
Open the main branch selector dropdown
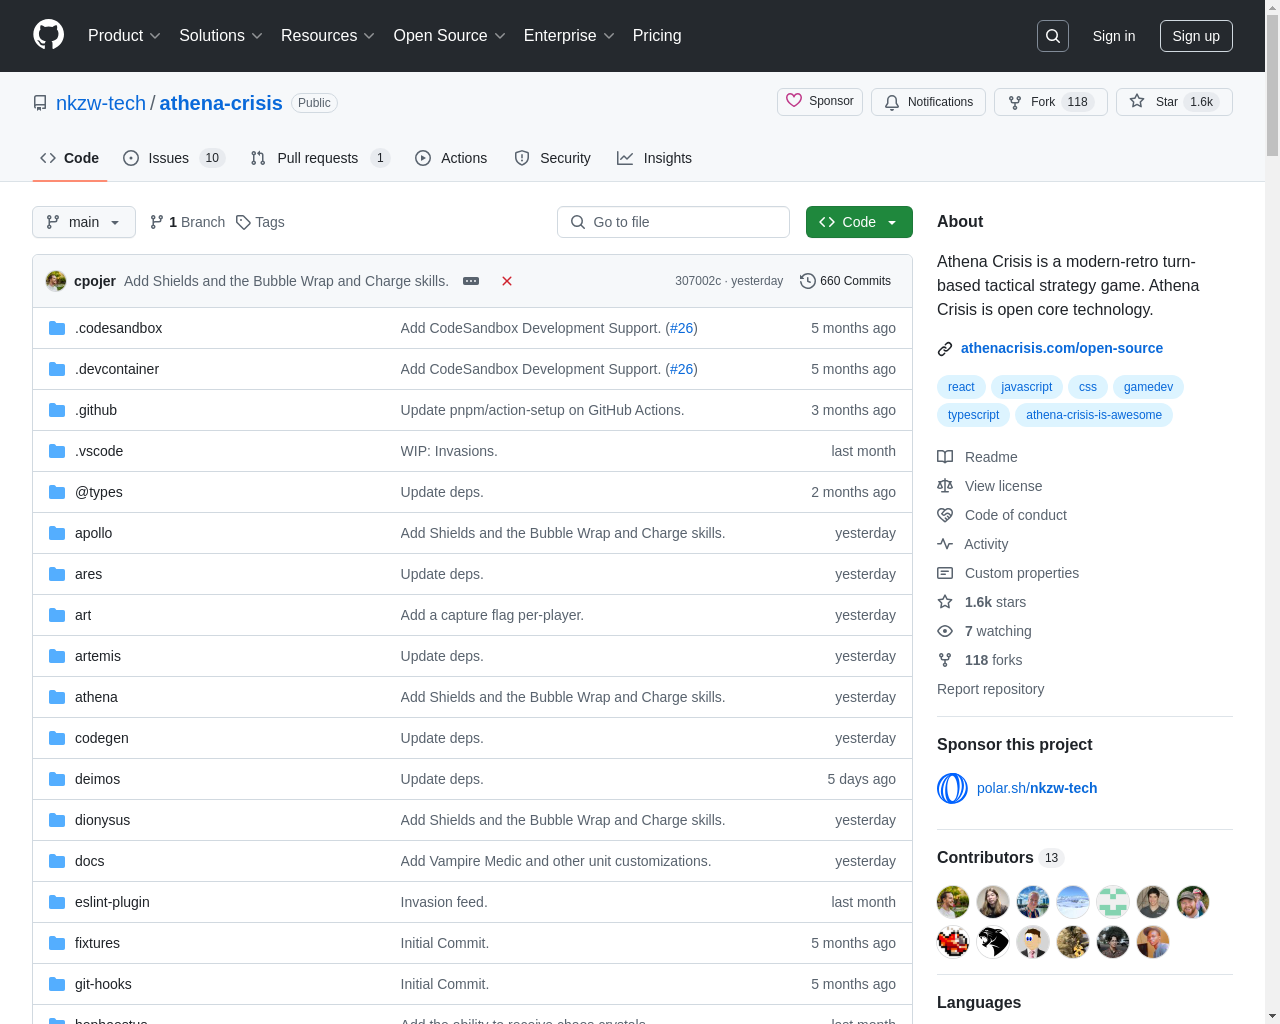84,222
